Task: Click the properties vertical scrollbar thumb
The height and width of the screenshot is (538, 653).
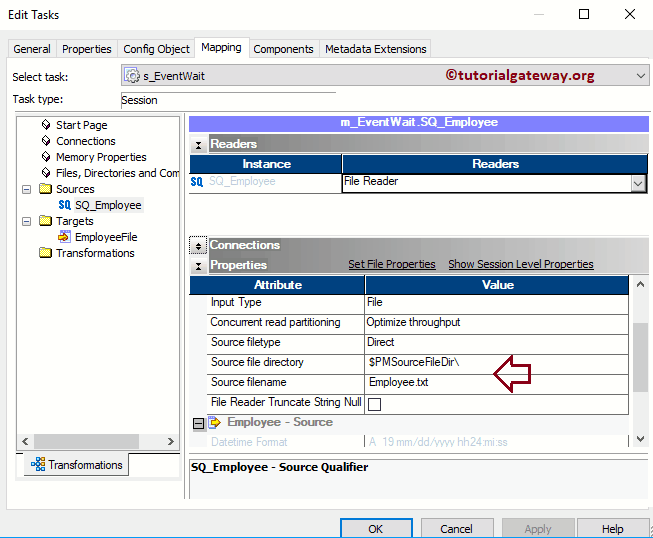Action: coord(640,357)
